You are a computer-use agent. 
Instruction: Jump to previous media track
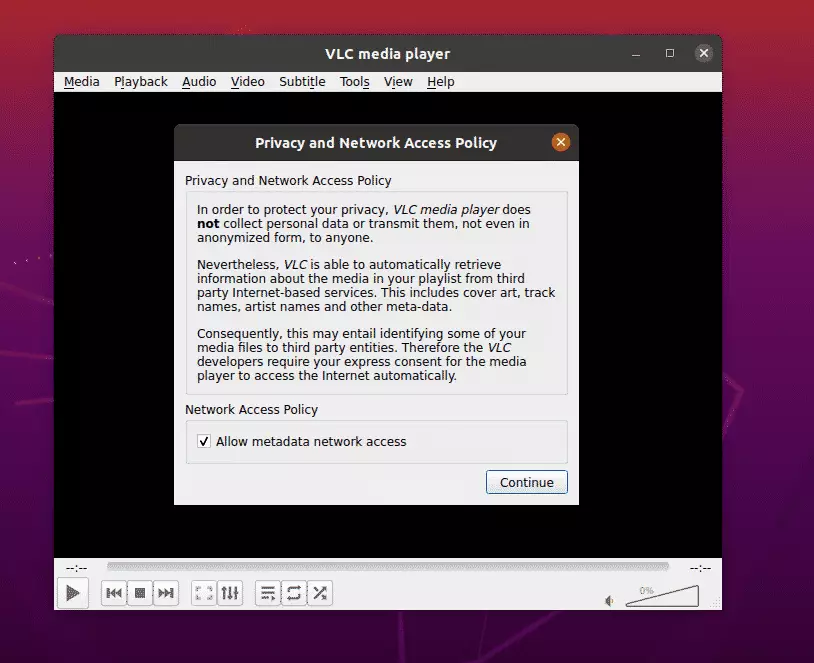pos(114,592)
